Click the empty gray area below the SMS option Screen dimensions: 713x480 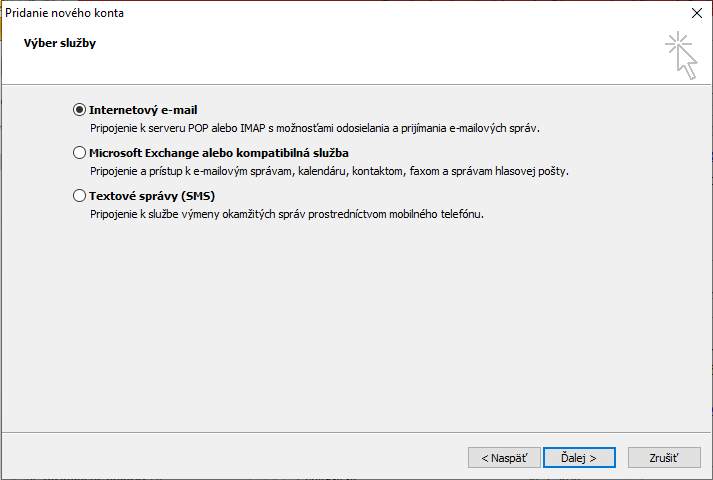click(x=350, y=320)
